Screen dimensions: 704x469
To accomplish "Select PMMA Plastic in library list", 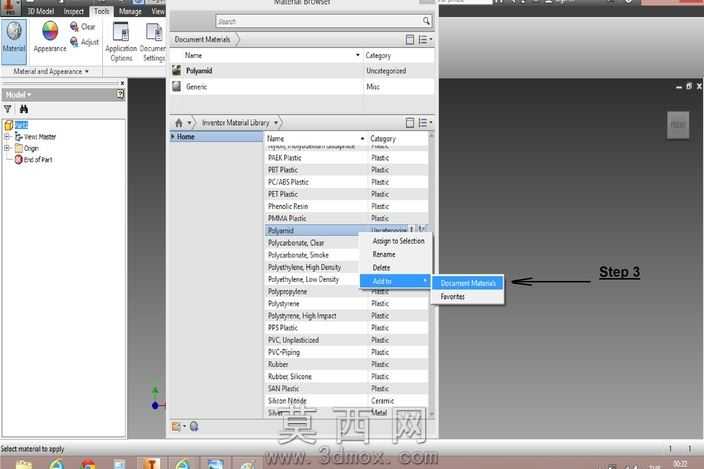I will tap(347, 219).
